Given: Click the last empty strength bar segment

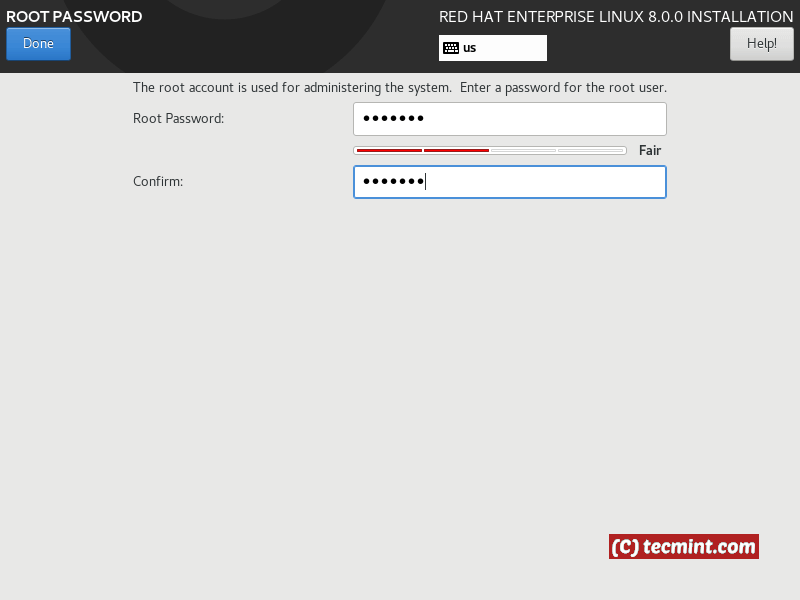Looking at the screenshot, I should tap(590, 150).
